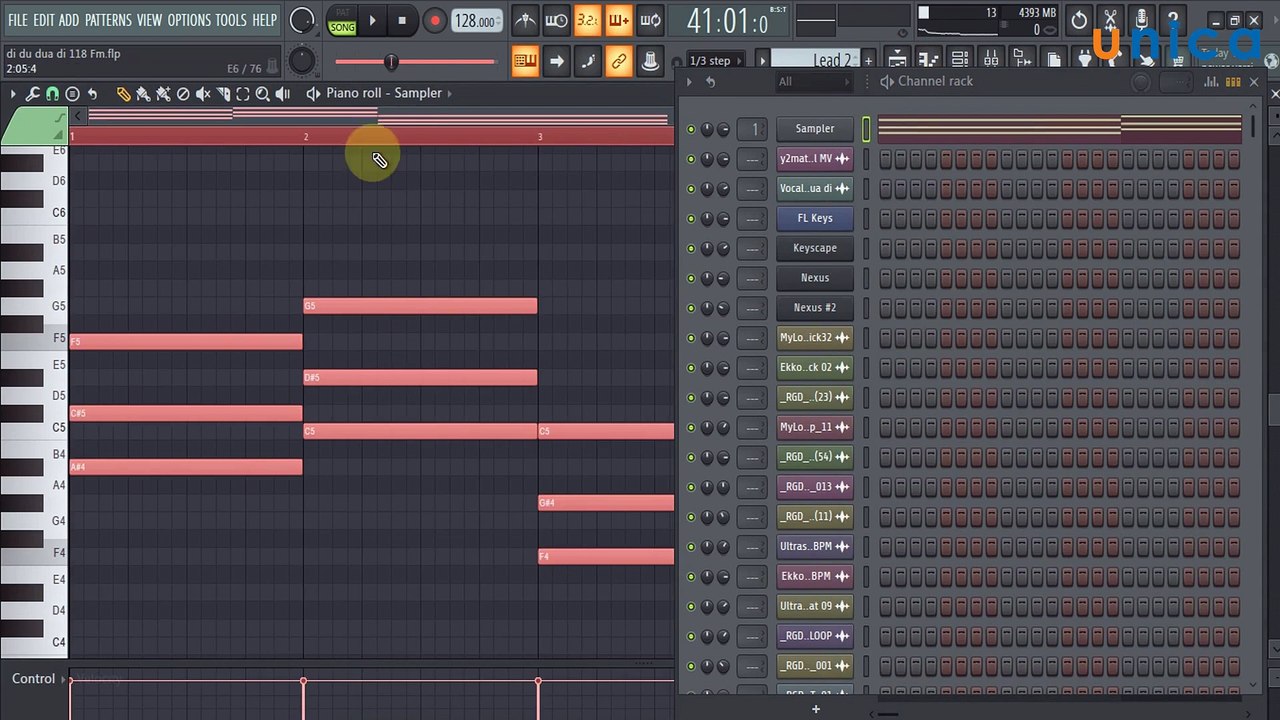Open the ADD menu

pyautogui.click(x=68, y=20)
